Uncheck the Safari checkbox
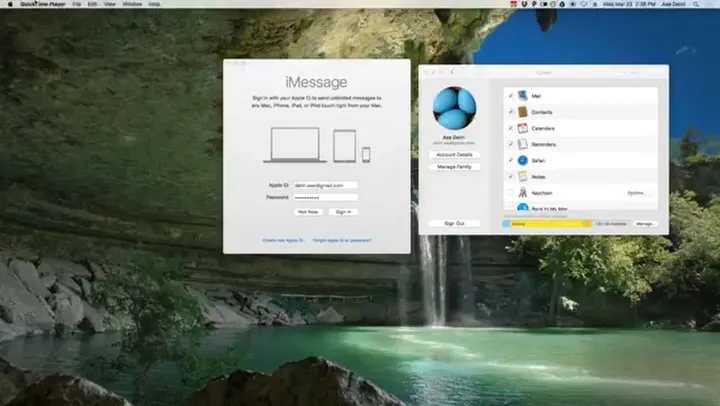720x406 pixels. 511,160
